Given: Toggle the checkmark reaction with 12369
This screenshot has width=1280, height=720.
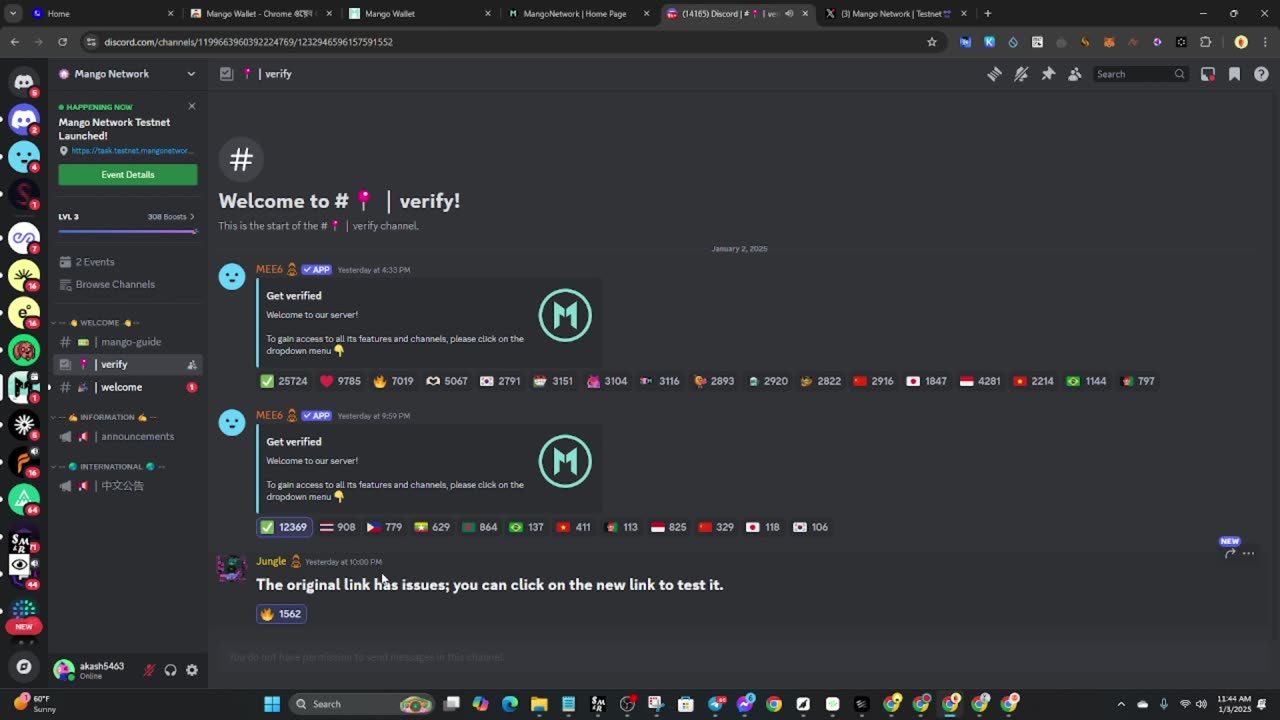Looking at the screenshot, I should [x=284, y=527].
